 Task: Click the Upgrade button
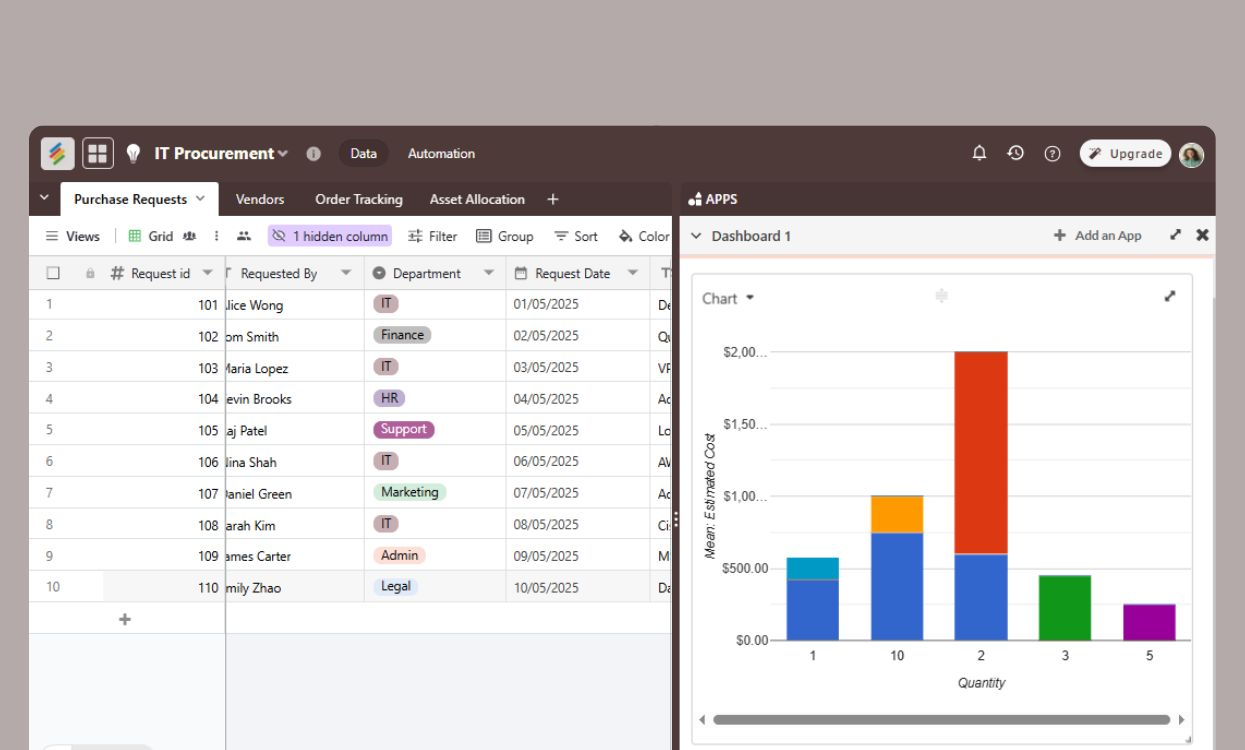click(1125, 153)
